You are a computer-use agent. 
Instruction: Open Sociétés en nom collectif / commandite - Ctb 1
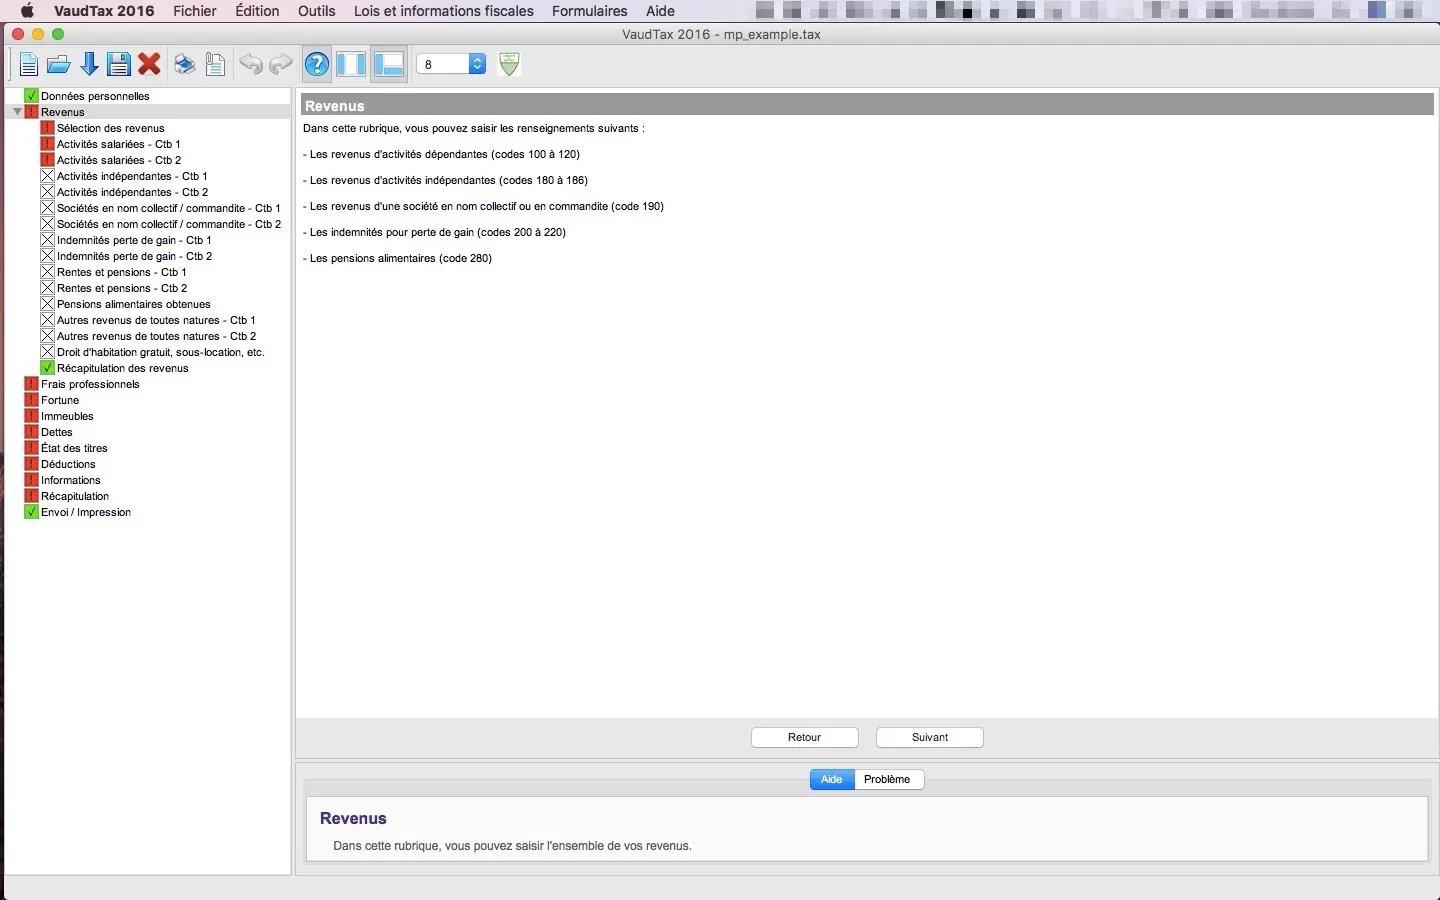coord(169,208)
